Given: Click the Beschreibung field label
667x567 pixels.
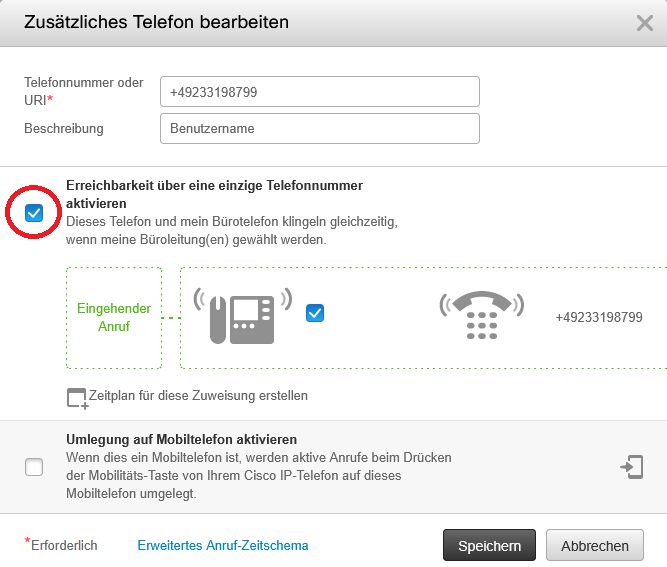Looking at the screenshot, I should [64, 129].
